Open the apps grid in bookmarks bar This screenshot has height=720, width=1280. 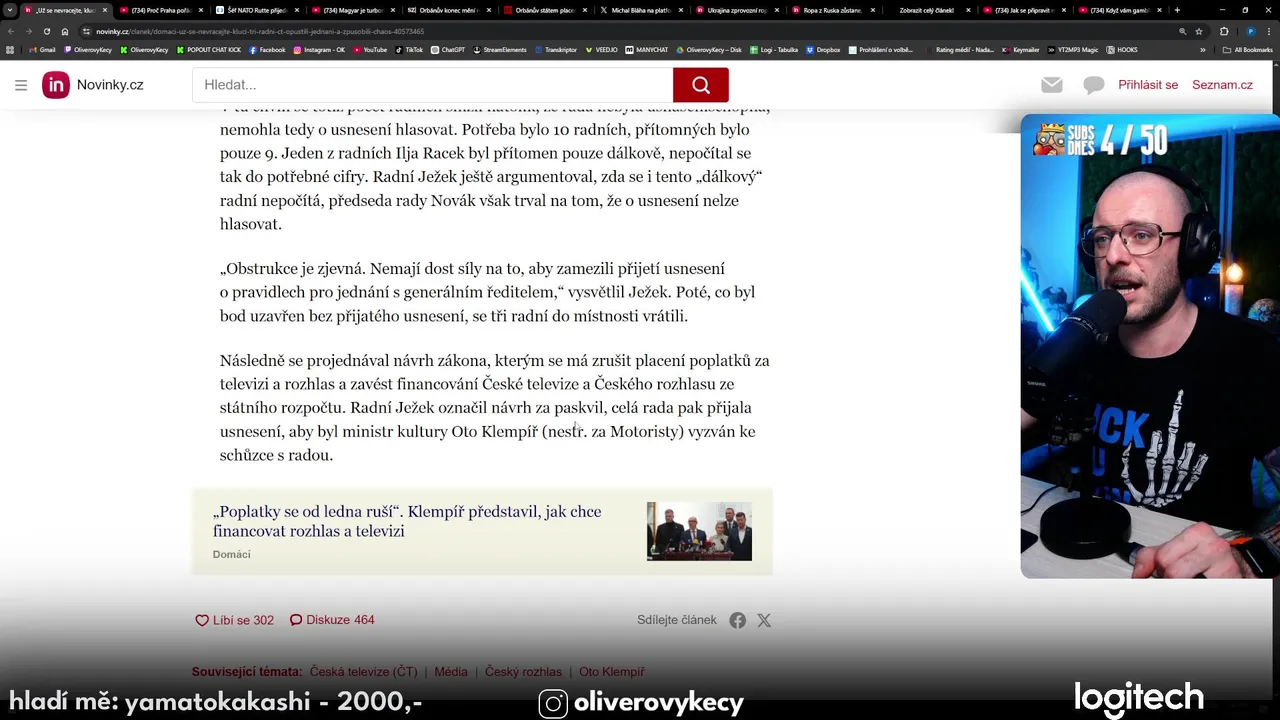click(x=10, y=49)
